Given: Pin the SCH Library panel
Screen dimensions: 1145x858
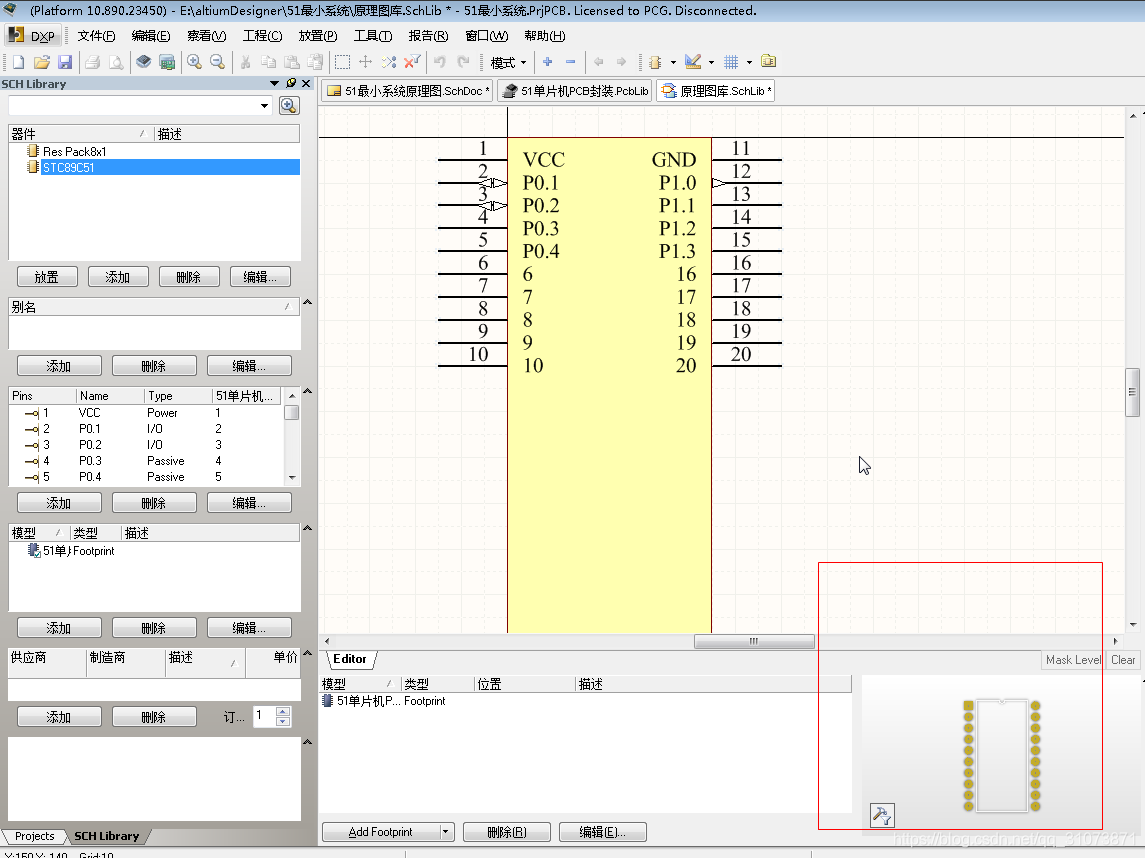Looking at the screenshot, I should click(291, 84).
